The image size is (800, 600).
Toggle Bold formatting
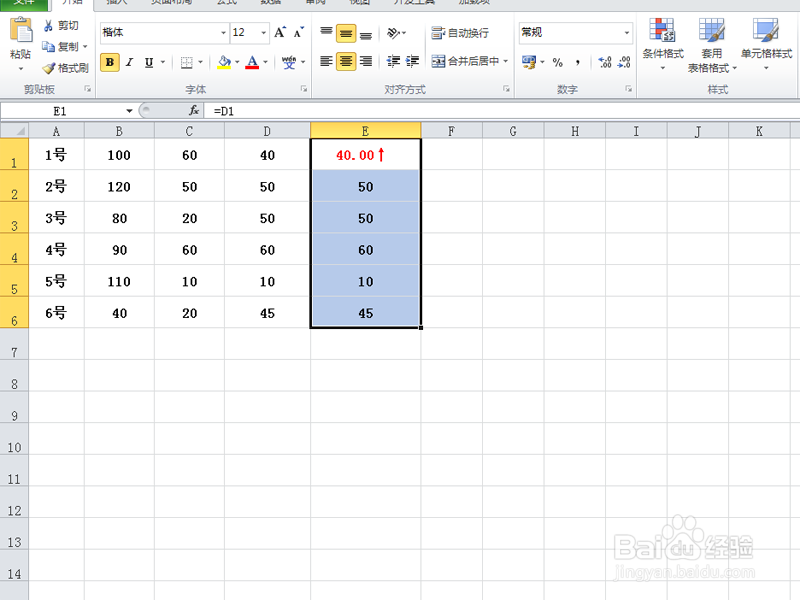tap(110, 62)
